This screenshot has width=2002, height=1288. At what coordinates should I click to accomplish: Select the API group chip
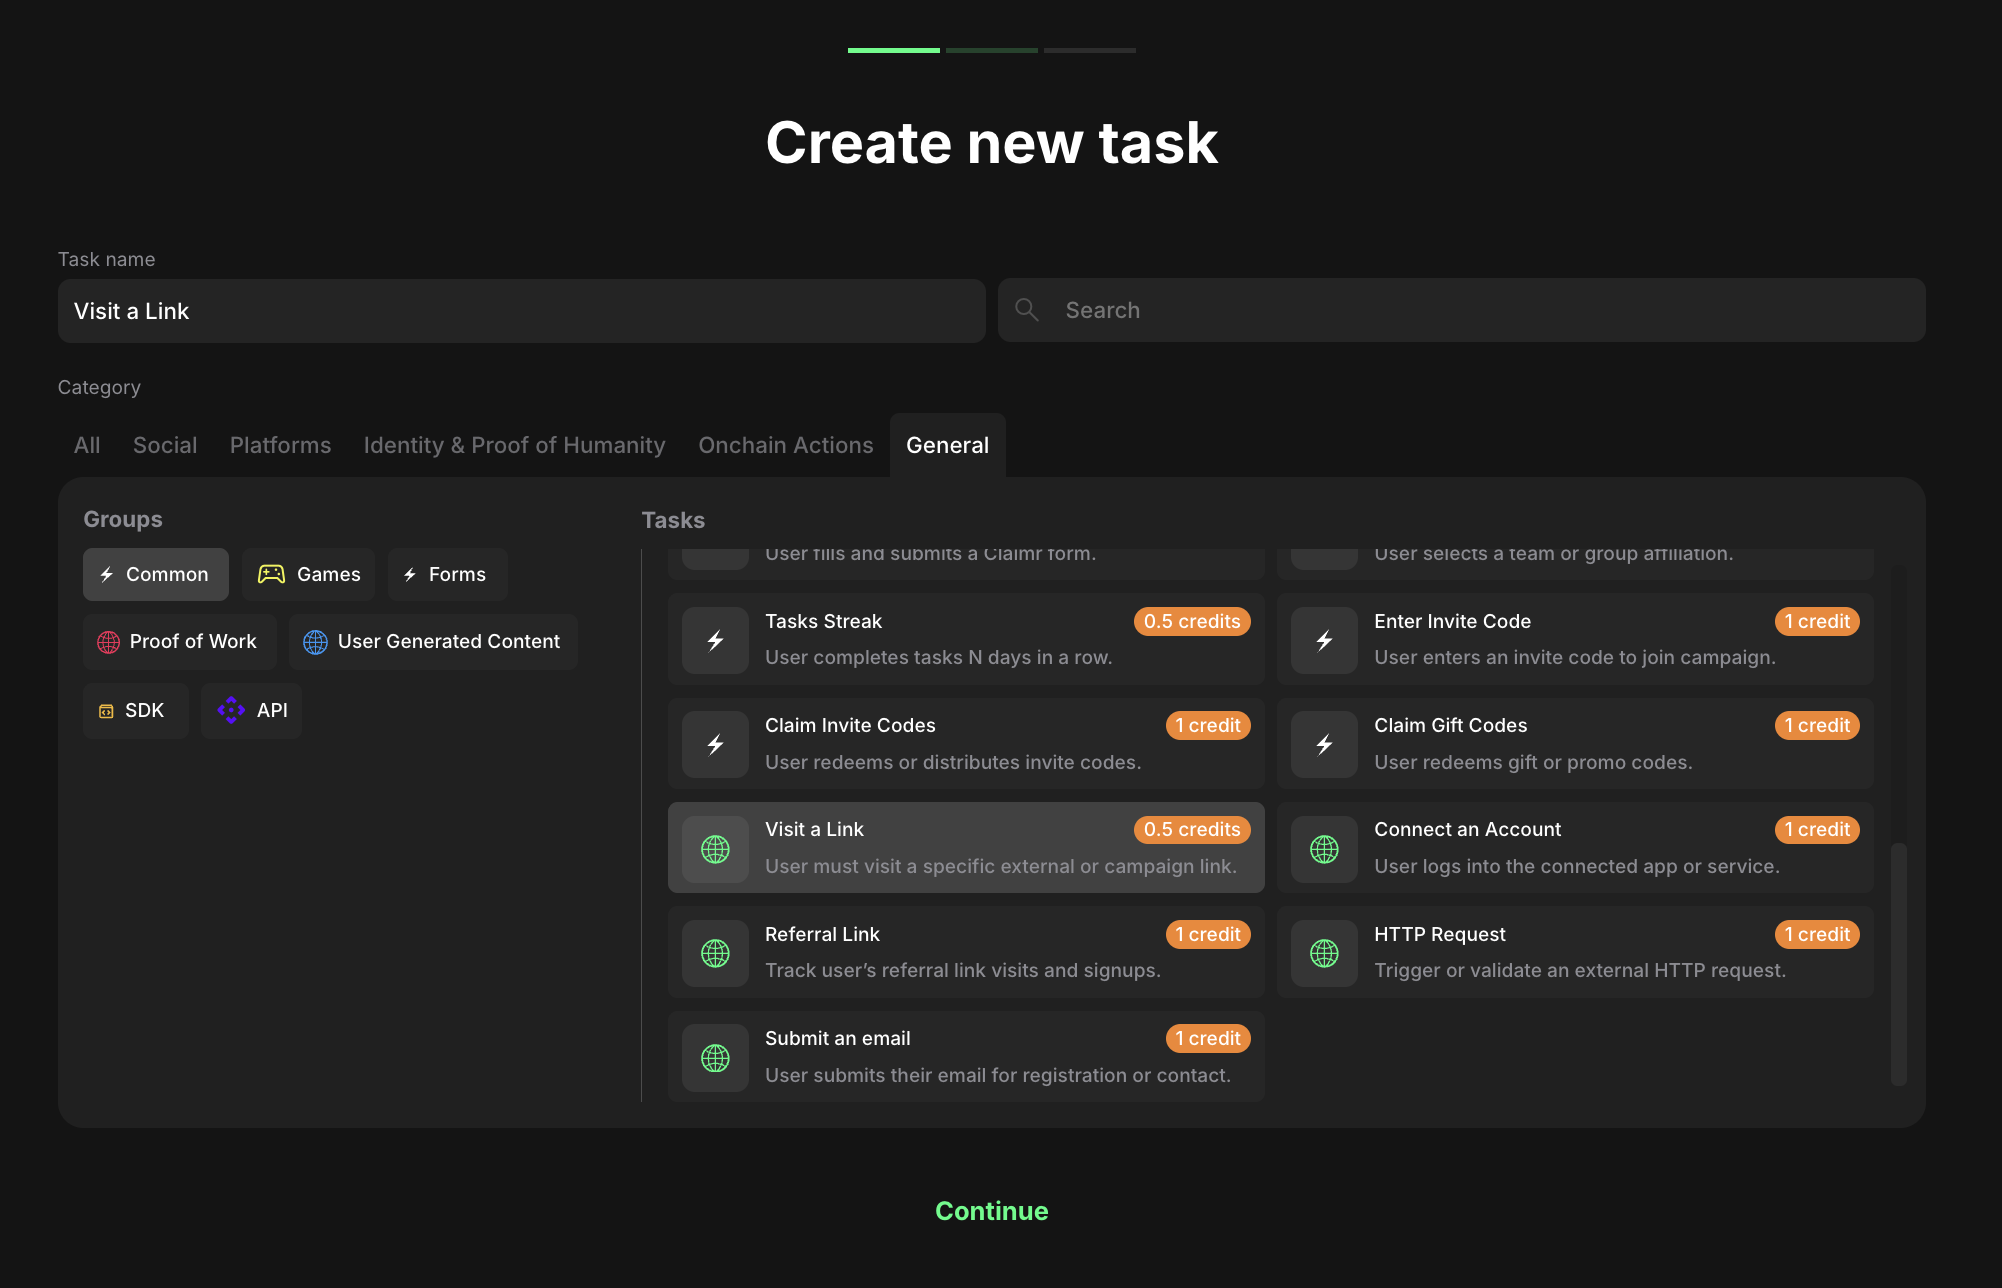click(x=252, y=710)
